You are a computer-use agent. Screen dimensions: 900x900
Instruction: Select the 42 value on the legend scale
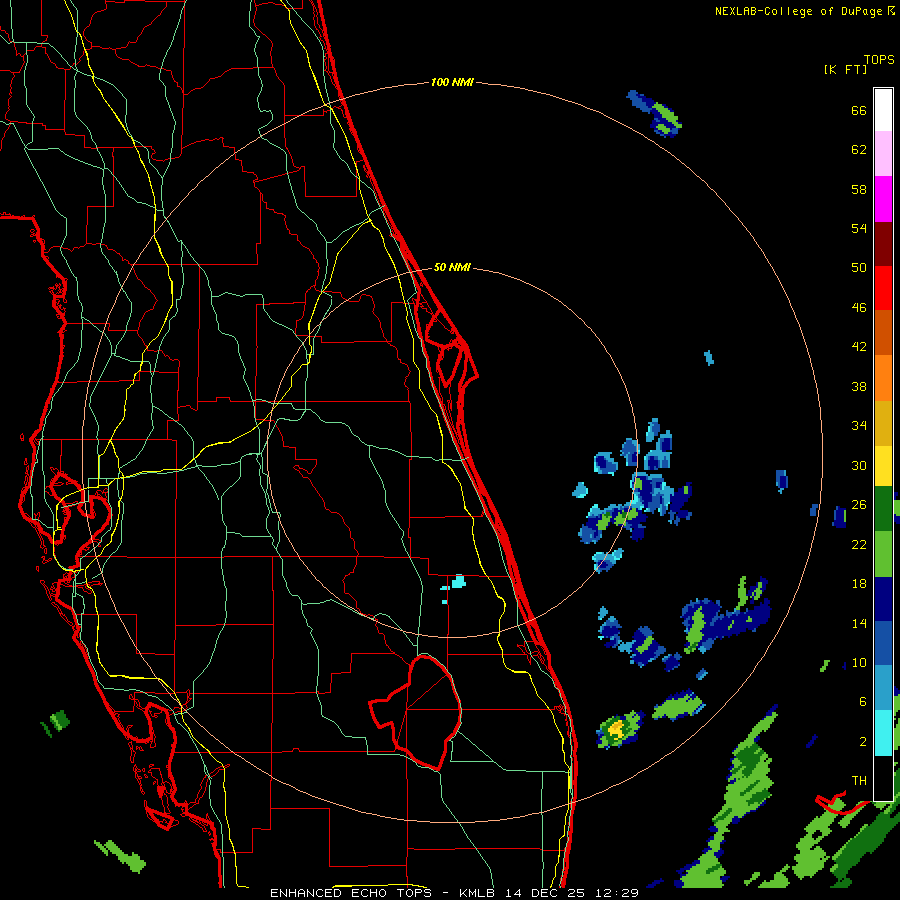[859, 347]
